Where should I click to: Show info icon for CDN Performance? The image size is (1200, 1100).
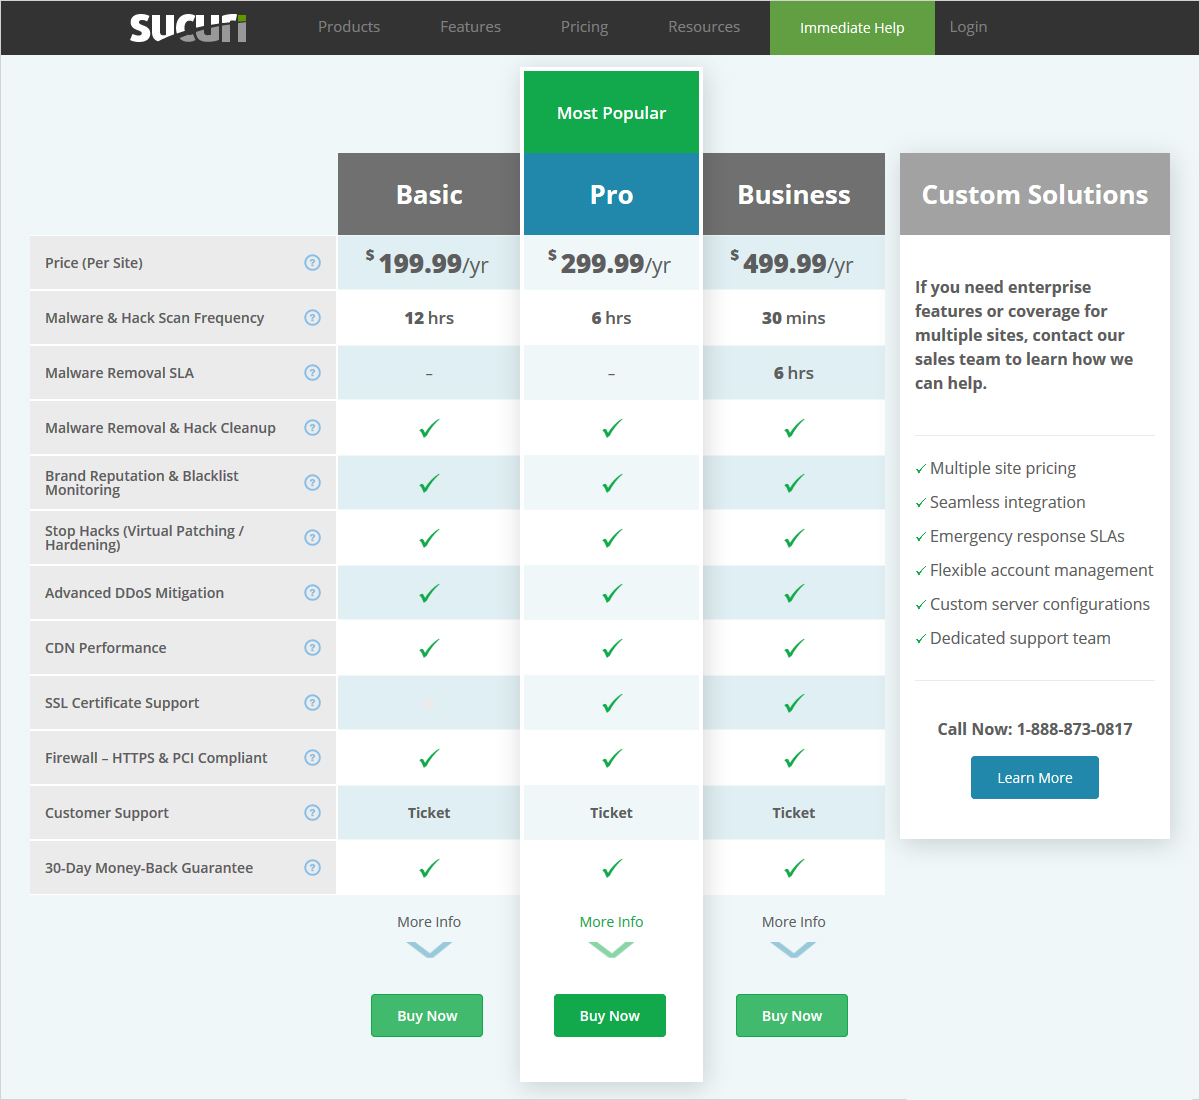click(312, 648)
